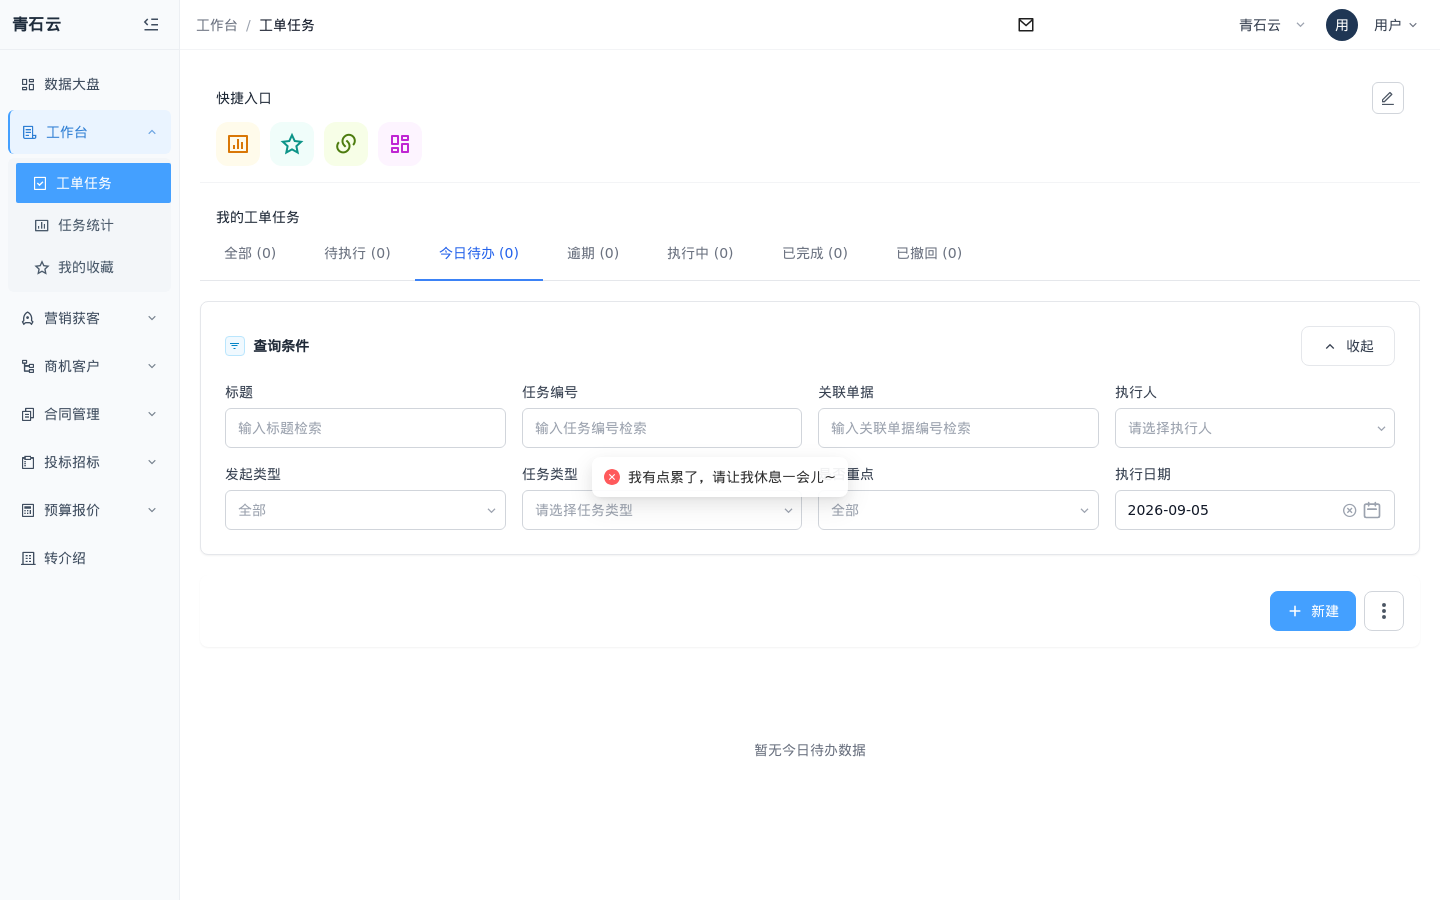Go to 数据大盘 in the sidebar

(x=90, y=84)
